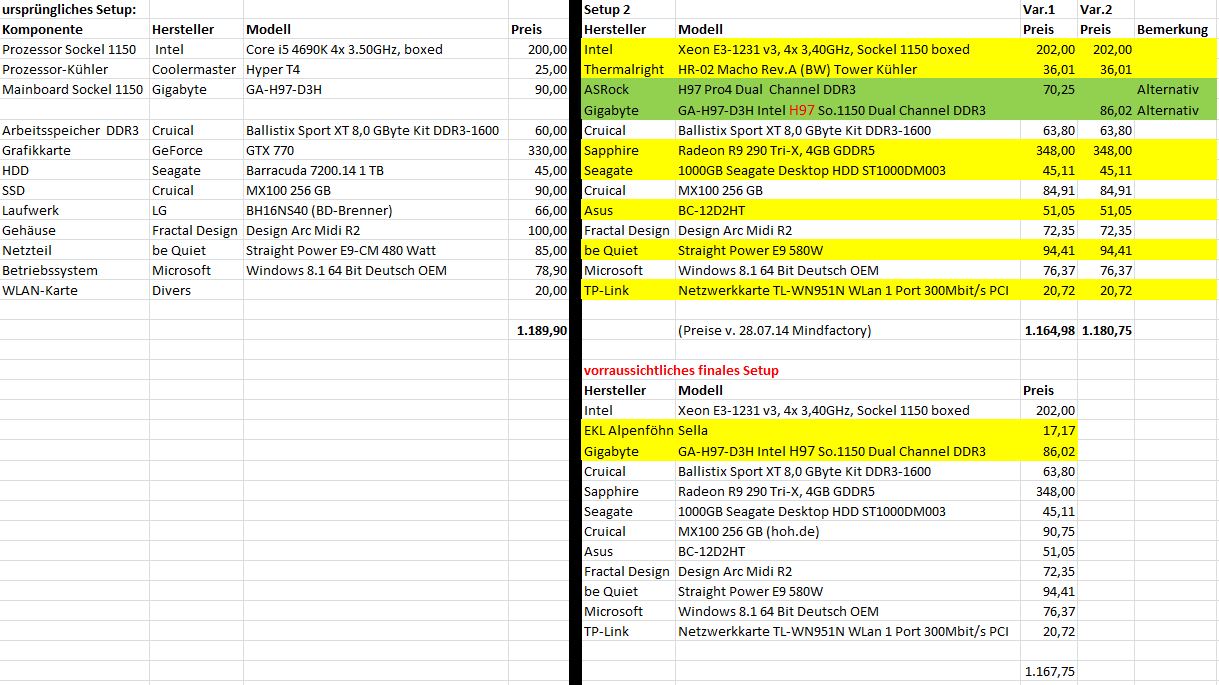Click the 'BH16NS40 (BD-Brenner)' cell

(375, 210)
